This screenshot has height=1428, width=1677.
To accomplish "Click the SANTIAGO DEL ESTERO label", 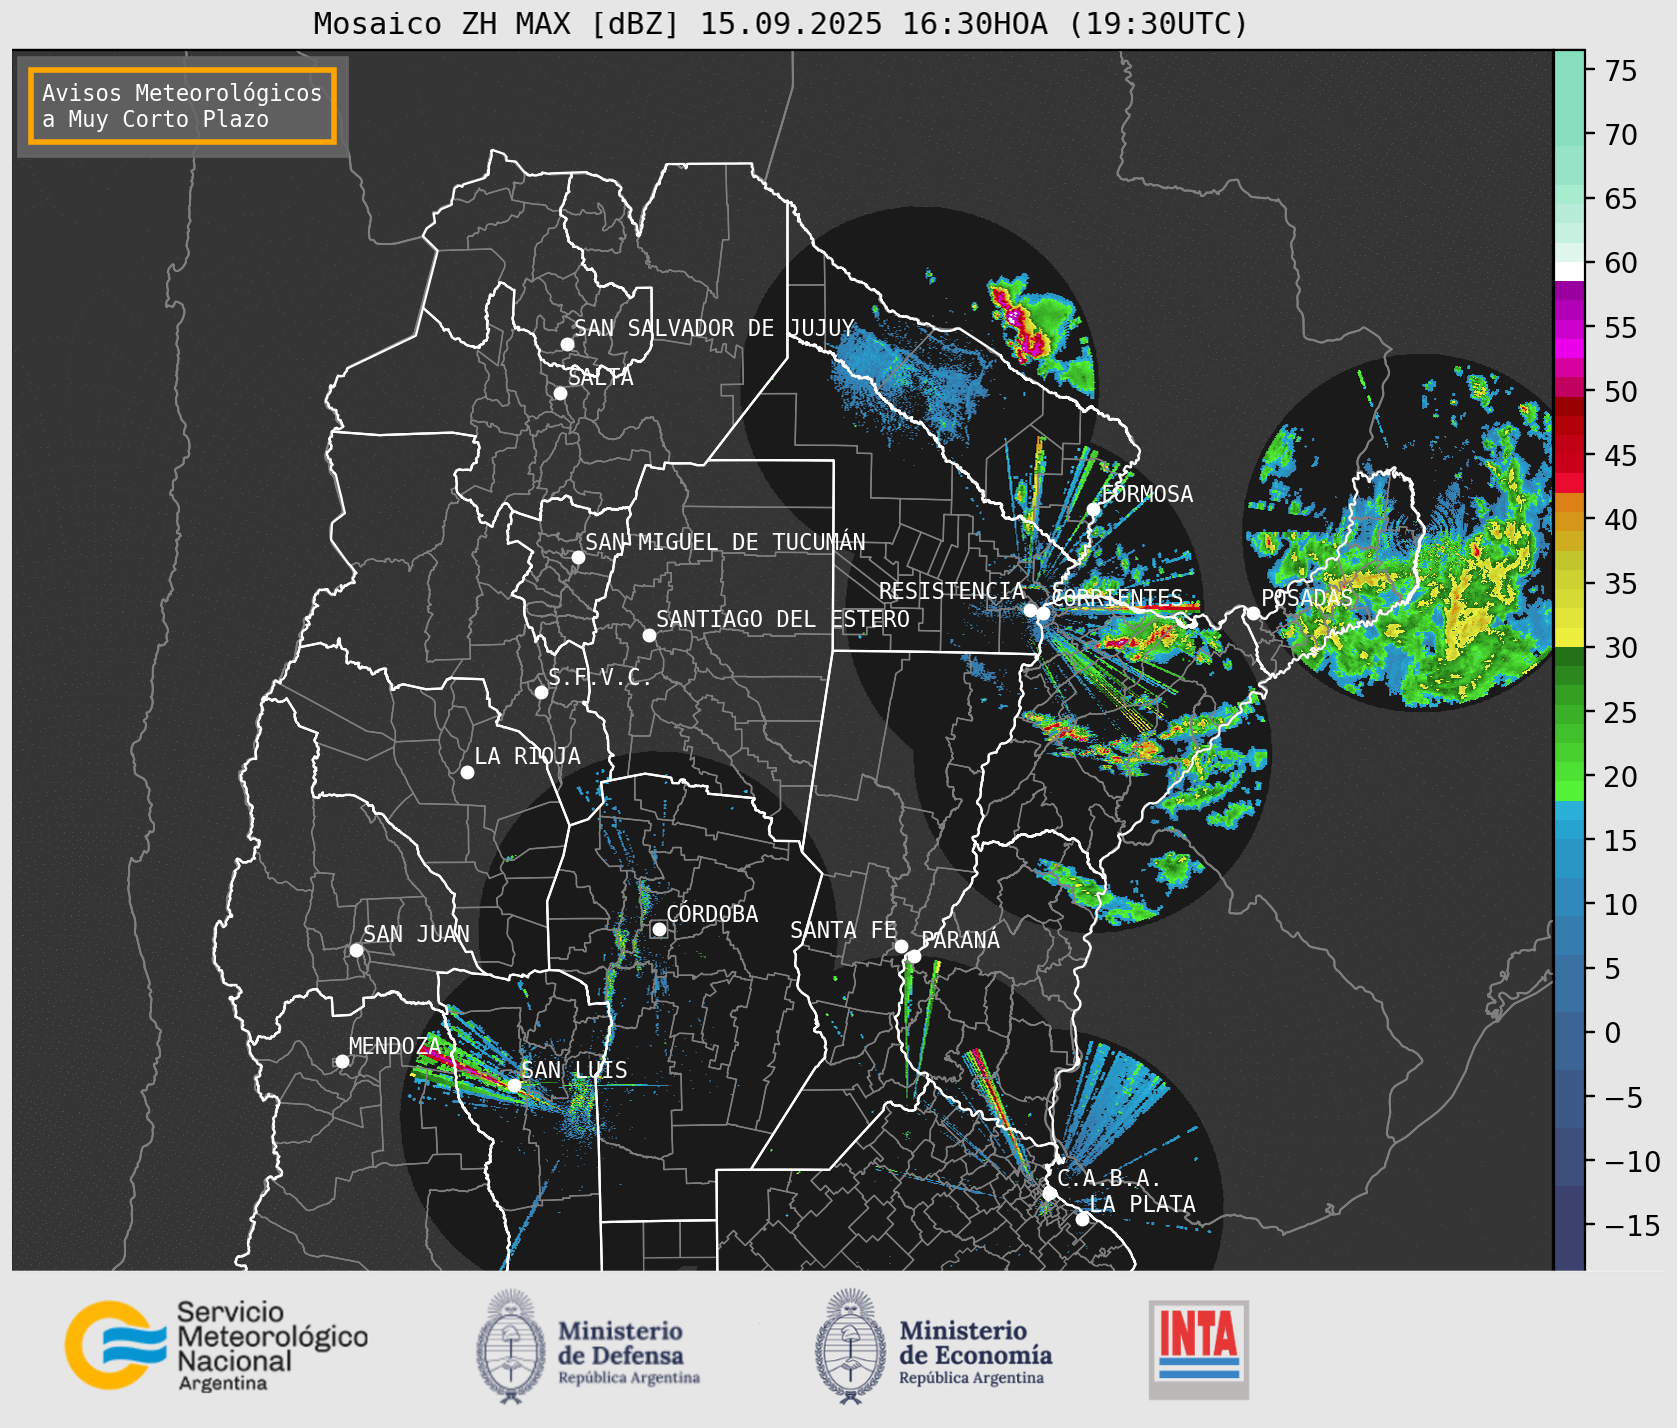I will [783, 619].
